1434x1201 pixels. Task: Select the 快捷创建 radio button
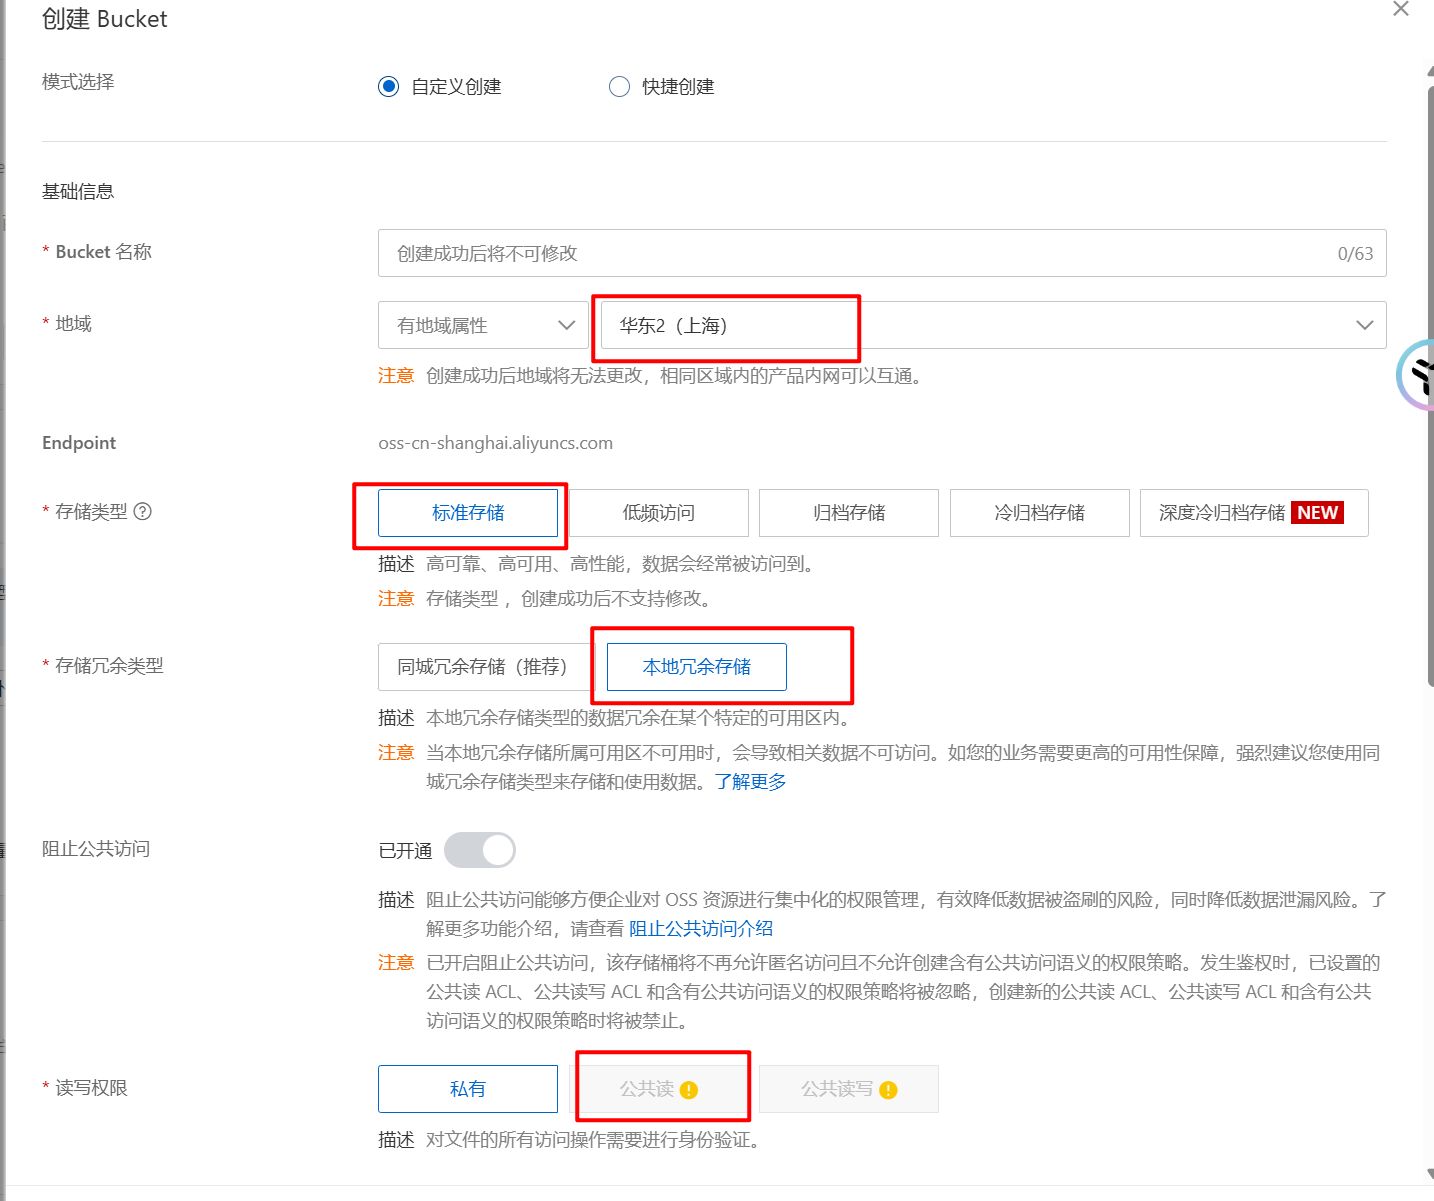[x=620, y=87]
